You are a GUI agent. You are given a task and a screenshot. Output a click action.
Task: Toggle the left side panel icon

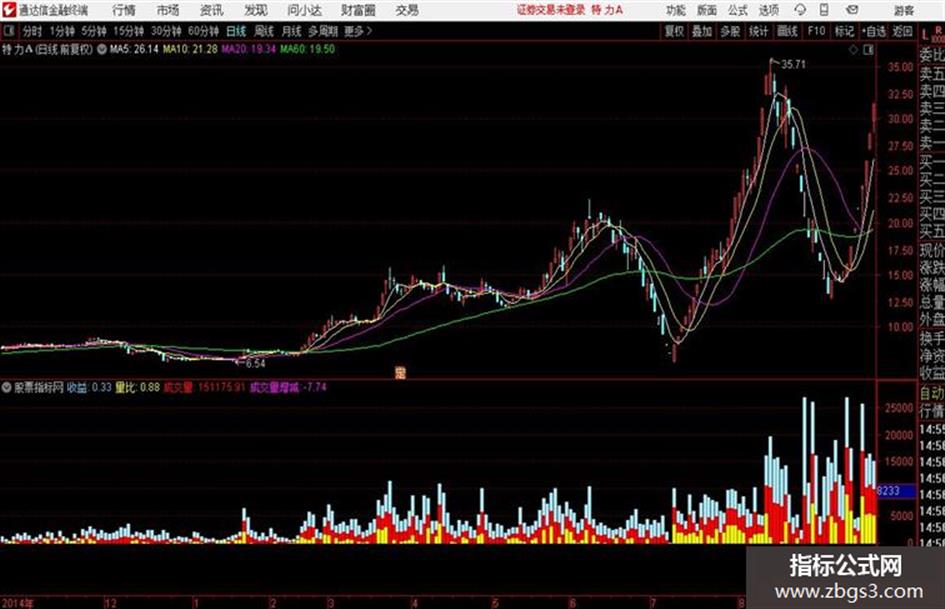coord(8,31)
